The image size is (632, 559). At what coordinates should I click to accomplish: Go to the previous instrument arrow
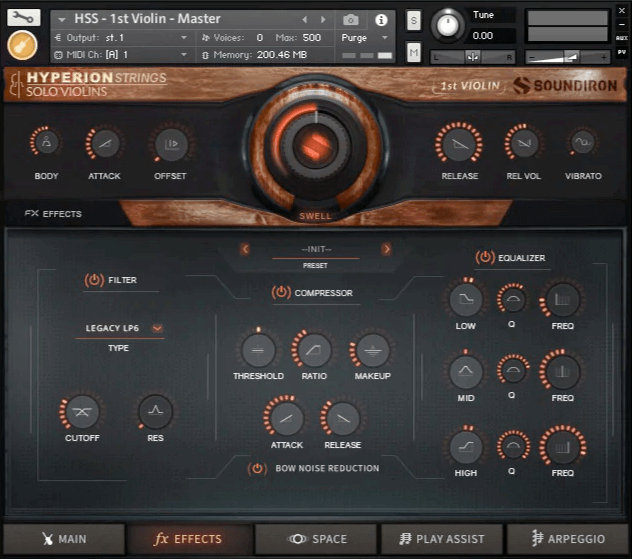point(305,19)
